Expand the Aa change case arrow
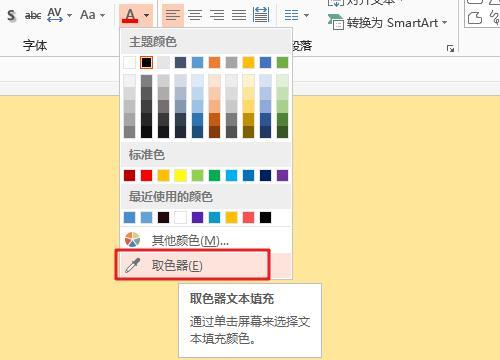The height and width of the screenshot is (360, 500). (103, 15)
